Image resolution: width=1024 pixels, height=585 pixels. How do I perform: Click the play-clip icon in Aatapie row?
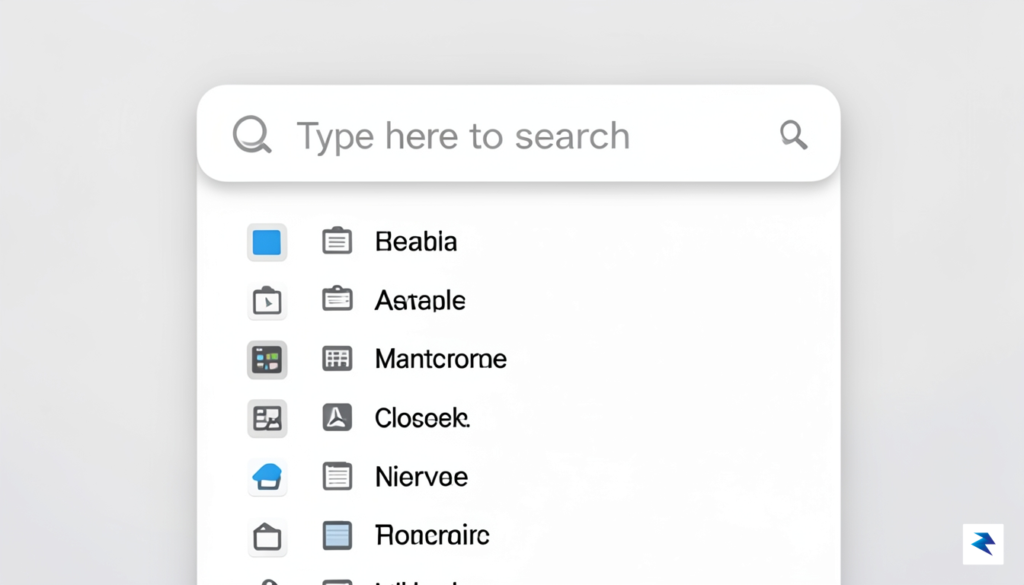click(x=267, y=302)
